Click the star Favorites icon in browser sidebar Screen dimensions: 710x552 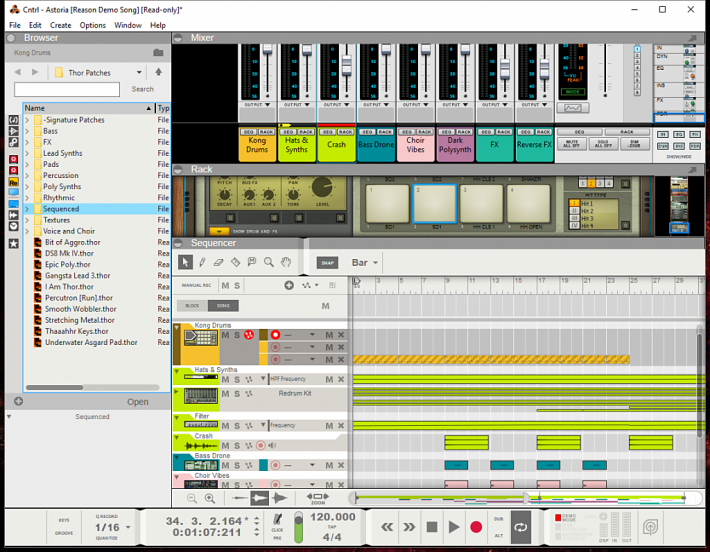coord(14,244)
